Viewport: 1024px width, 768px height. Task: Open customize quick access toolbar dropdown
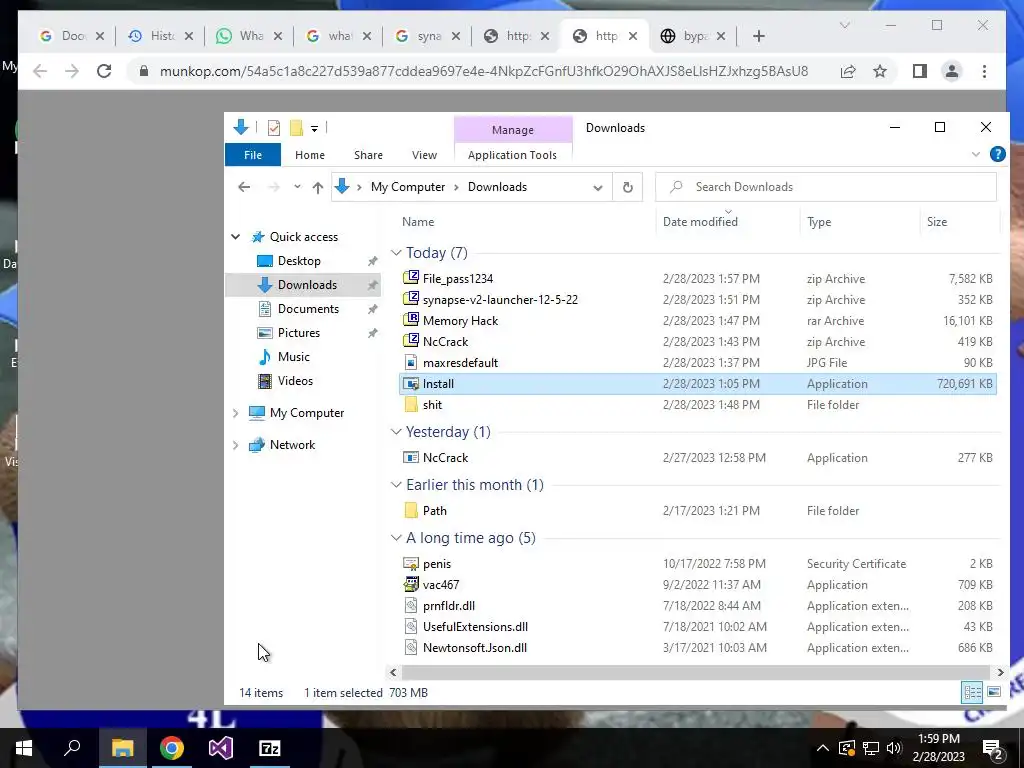(x=314, y=128)
